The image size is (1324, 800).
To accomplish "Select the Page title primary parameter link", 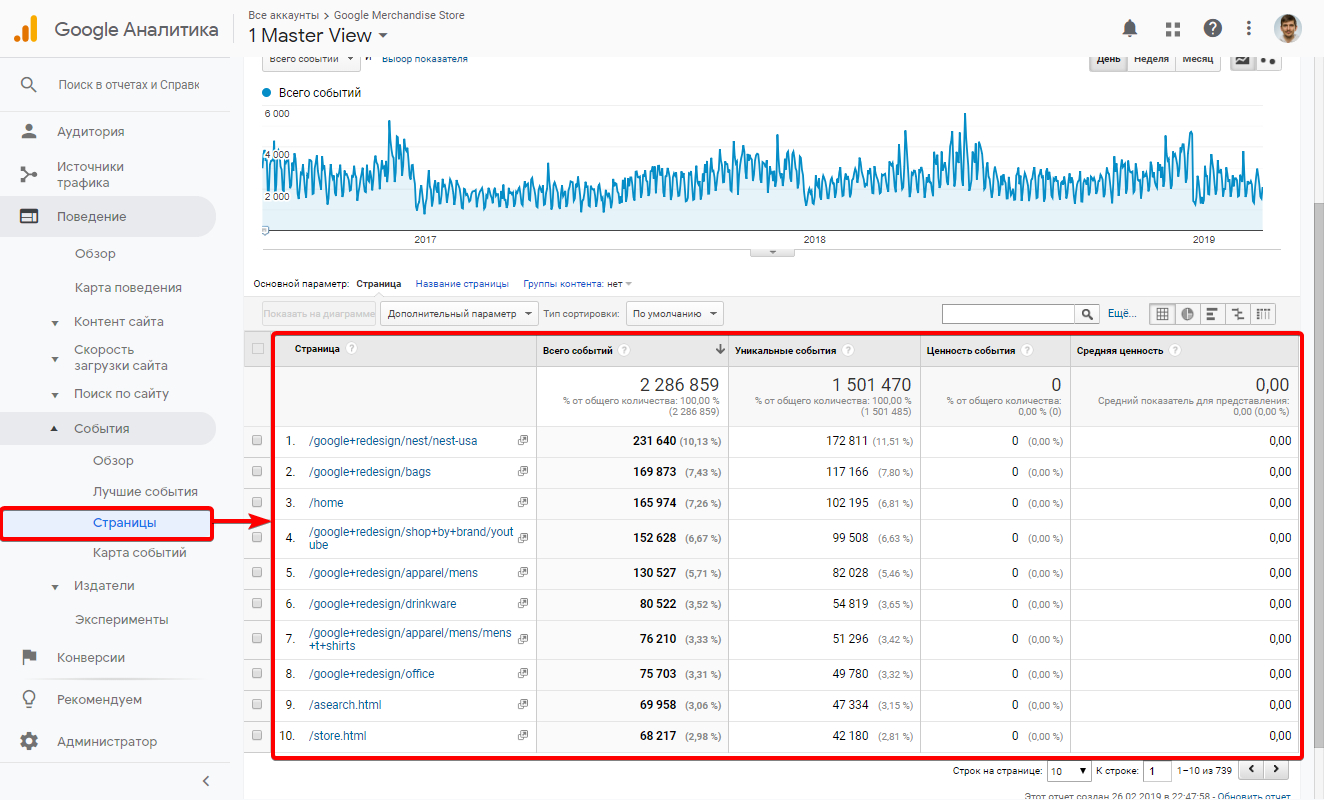I will tap(462, 284).
